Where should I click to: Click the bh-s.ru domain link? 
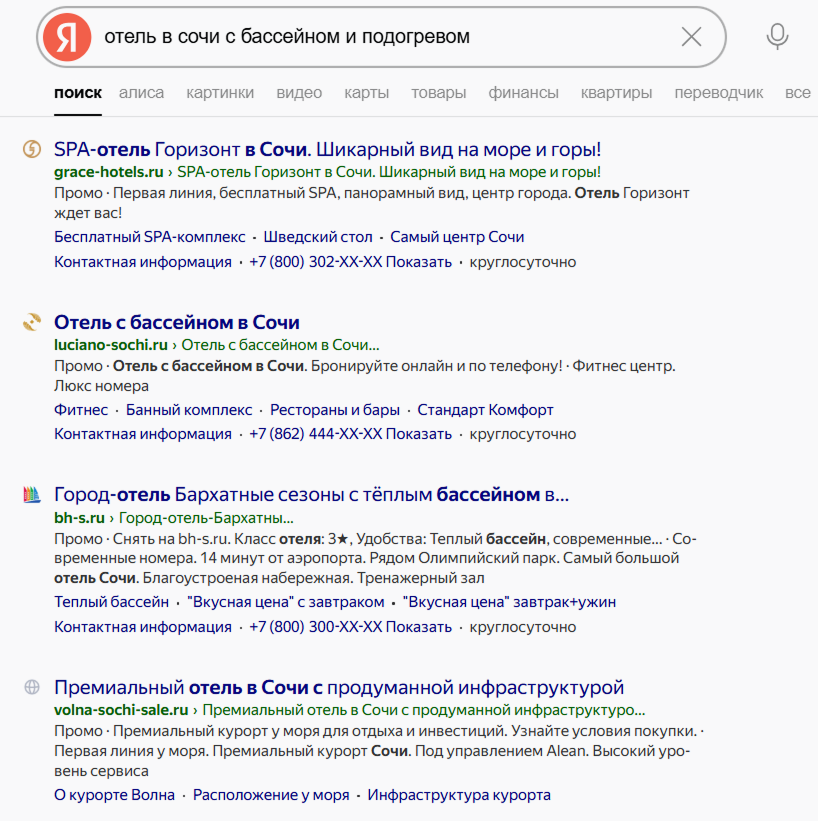click(79, 518)
